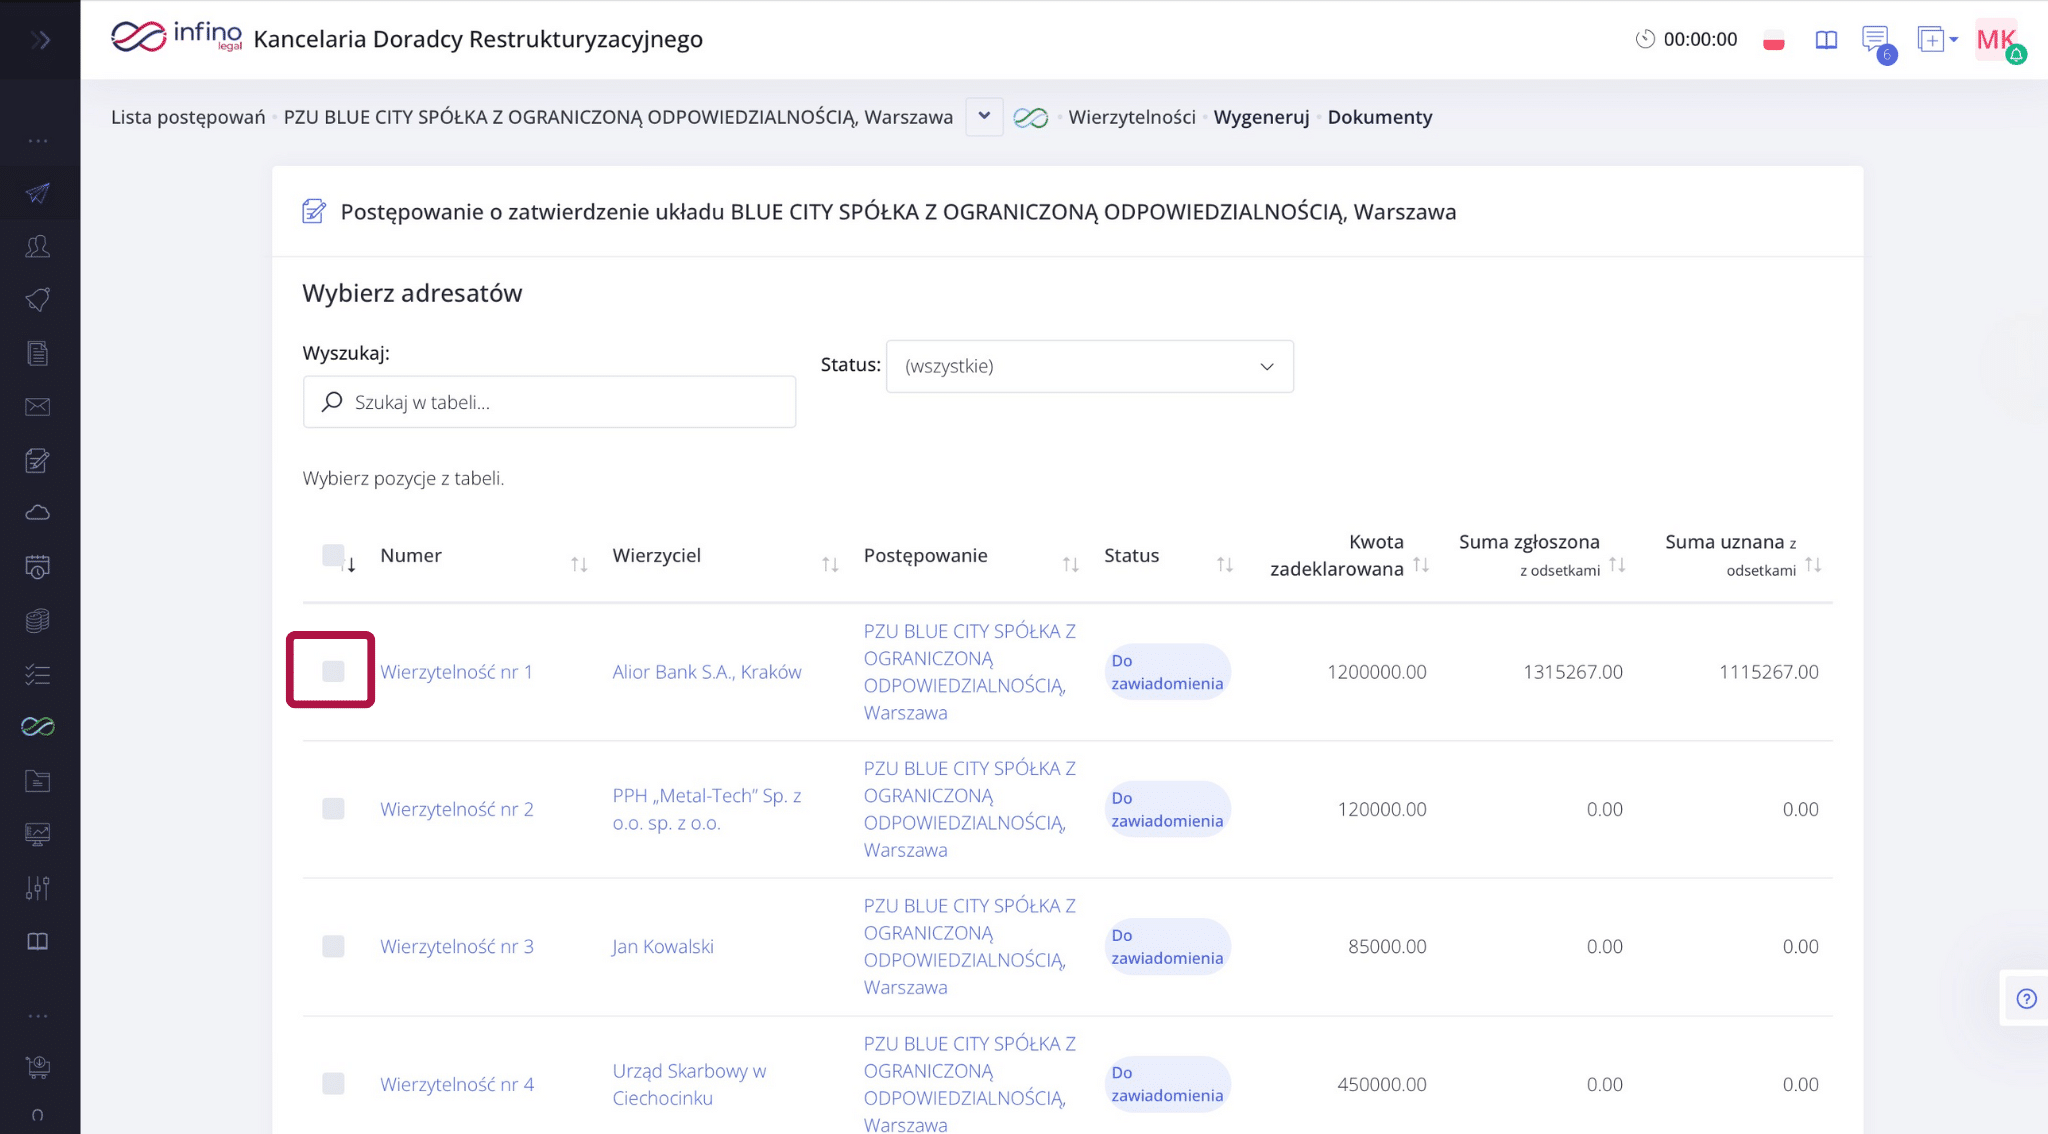The image size is (2048, 1134).
Task: Open the chat messages icon in header
Action: click(1875, 40)
